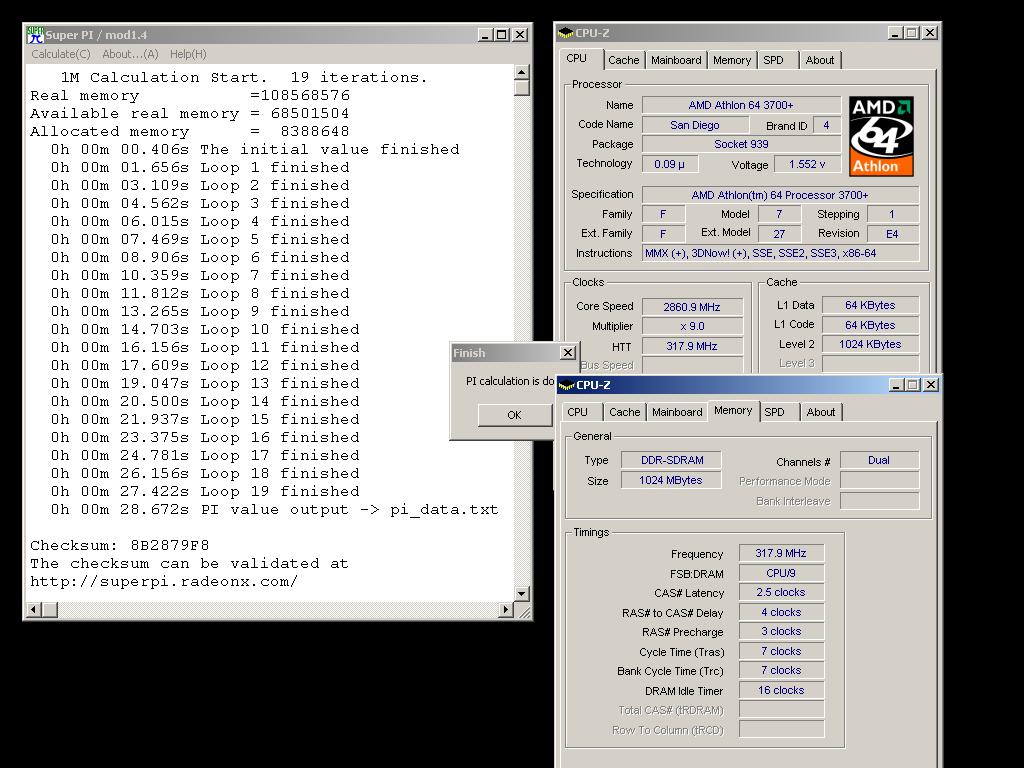Click the Super PI title bar icon
1024x768 pixels.
pos(35,35)
